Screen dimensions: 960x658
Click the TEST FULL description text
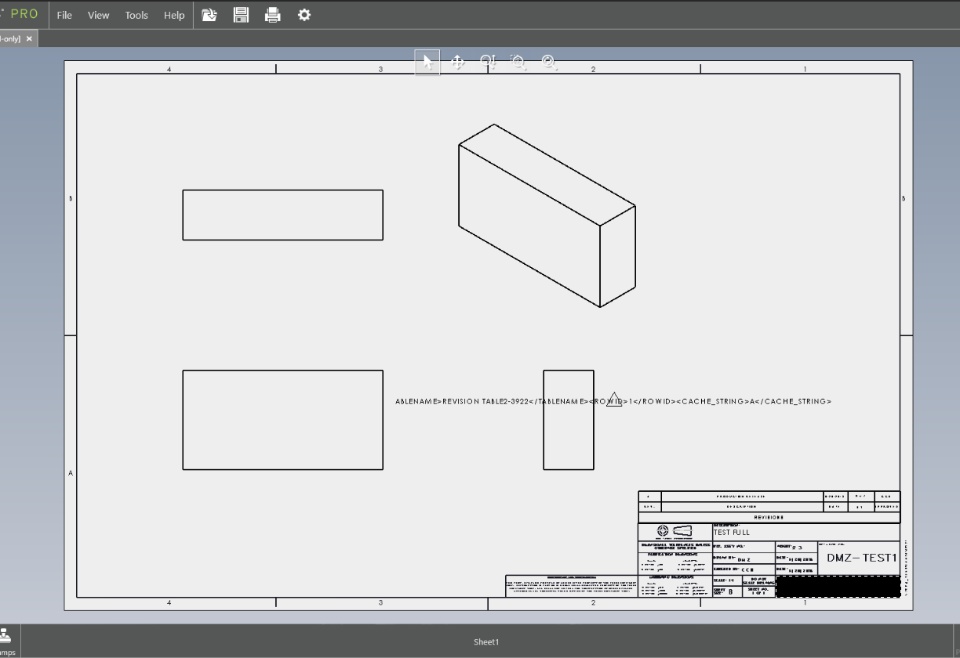click(731, 533)
